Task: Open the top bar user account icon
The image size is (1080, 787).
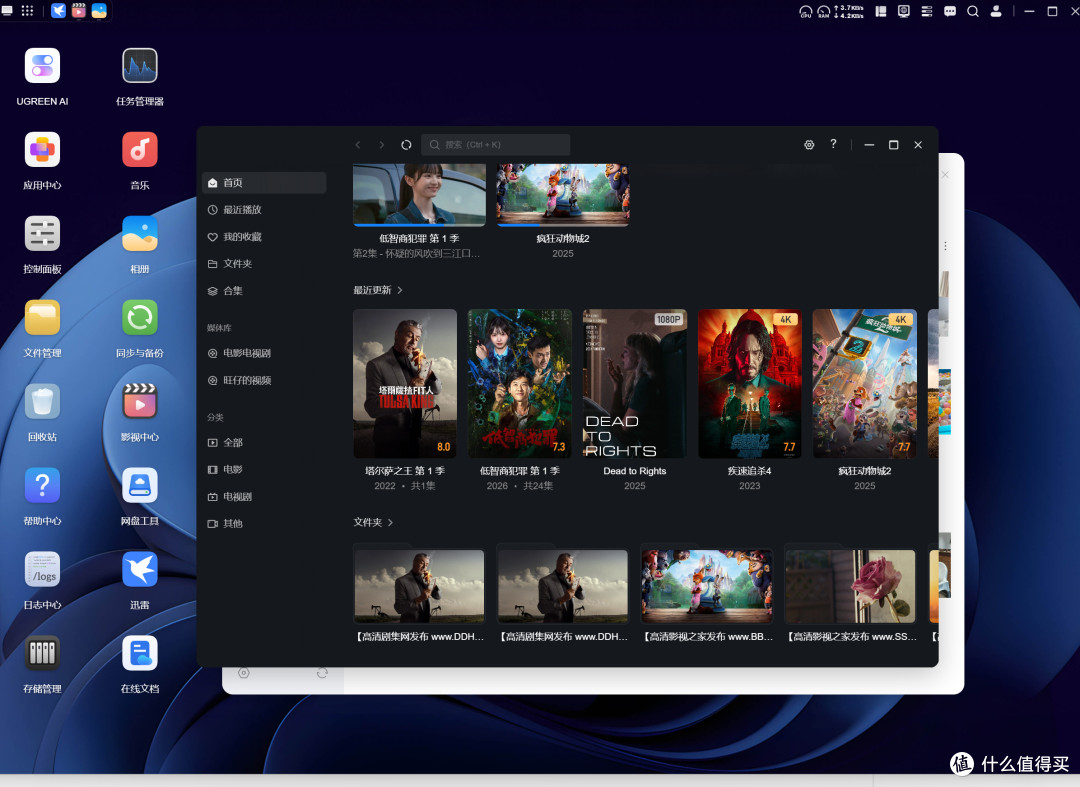Action: pyautogui.click(x=996, y=11)
